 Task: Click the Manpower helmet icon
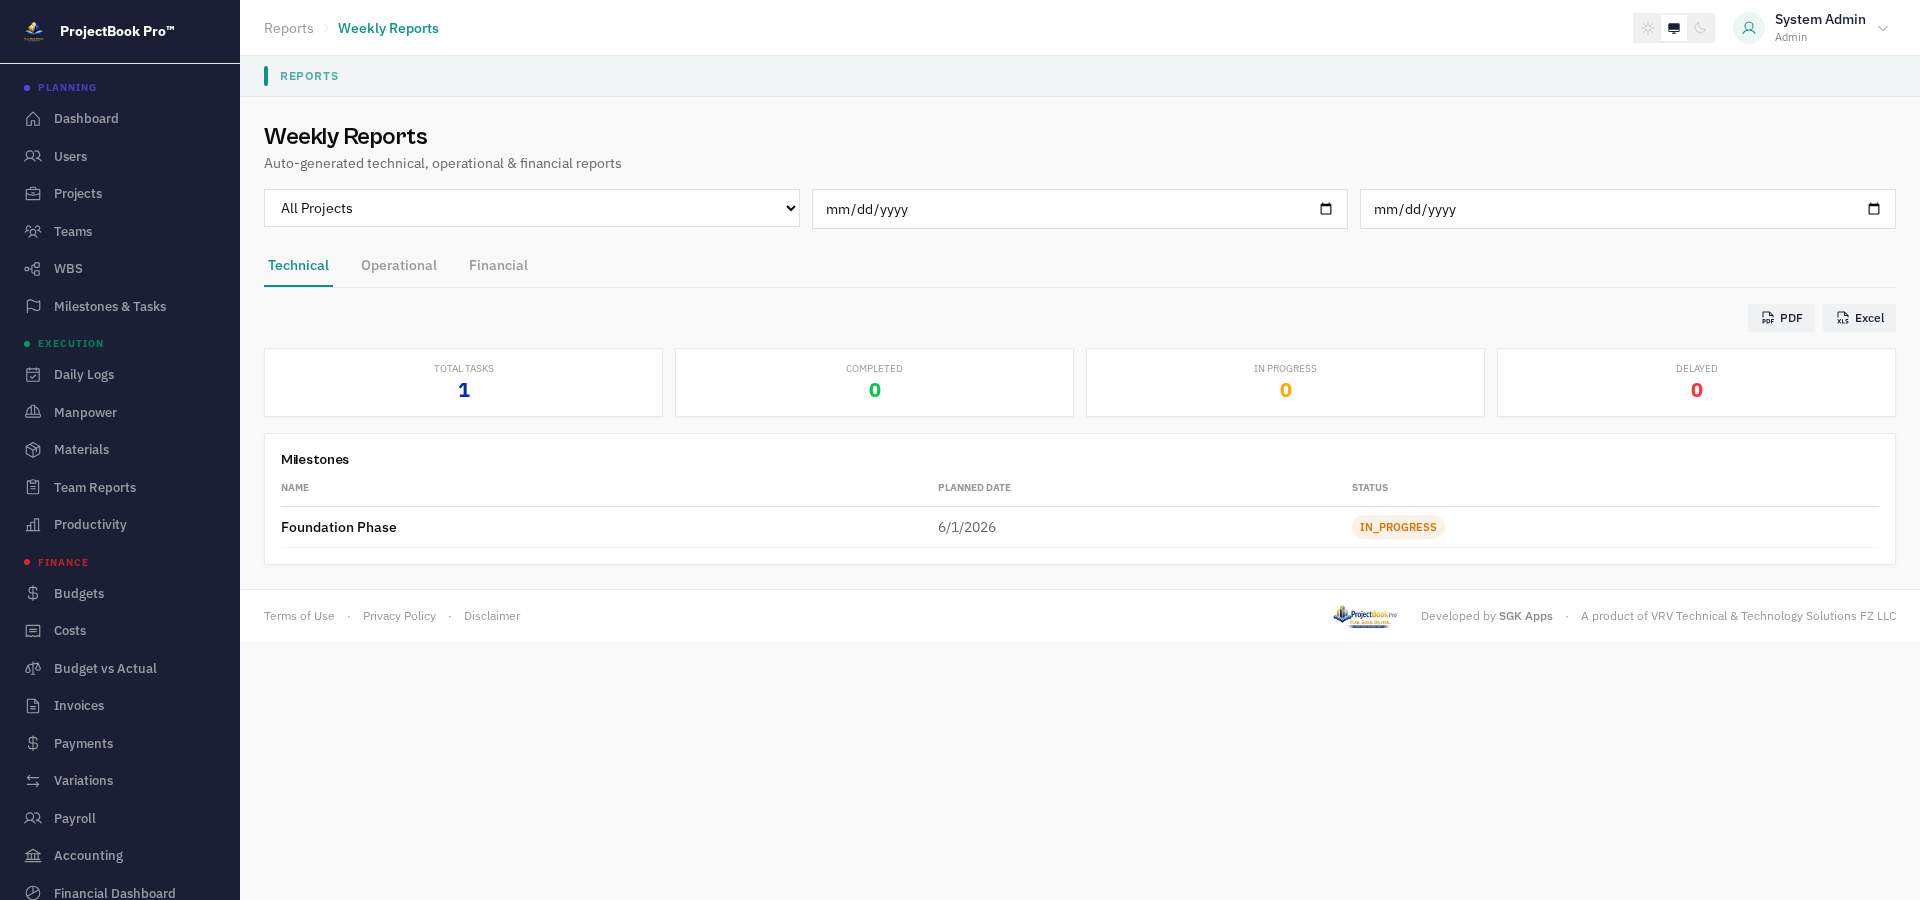[33, 412]
